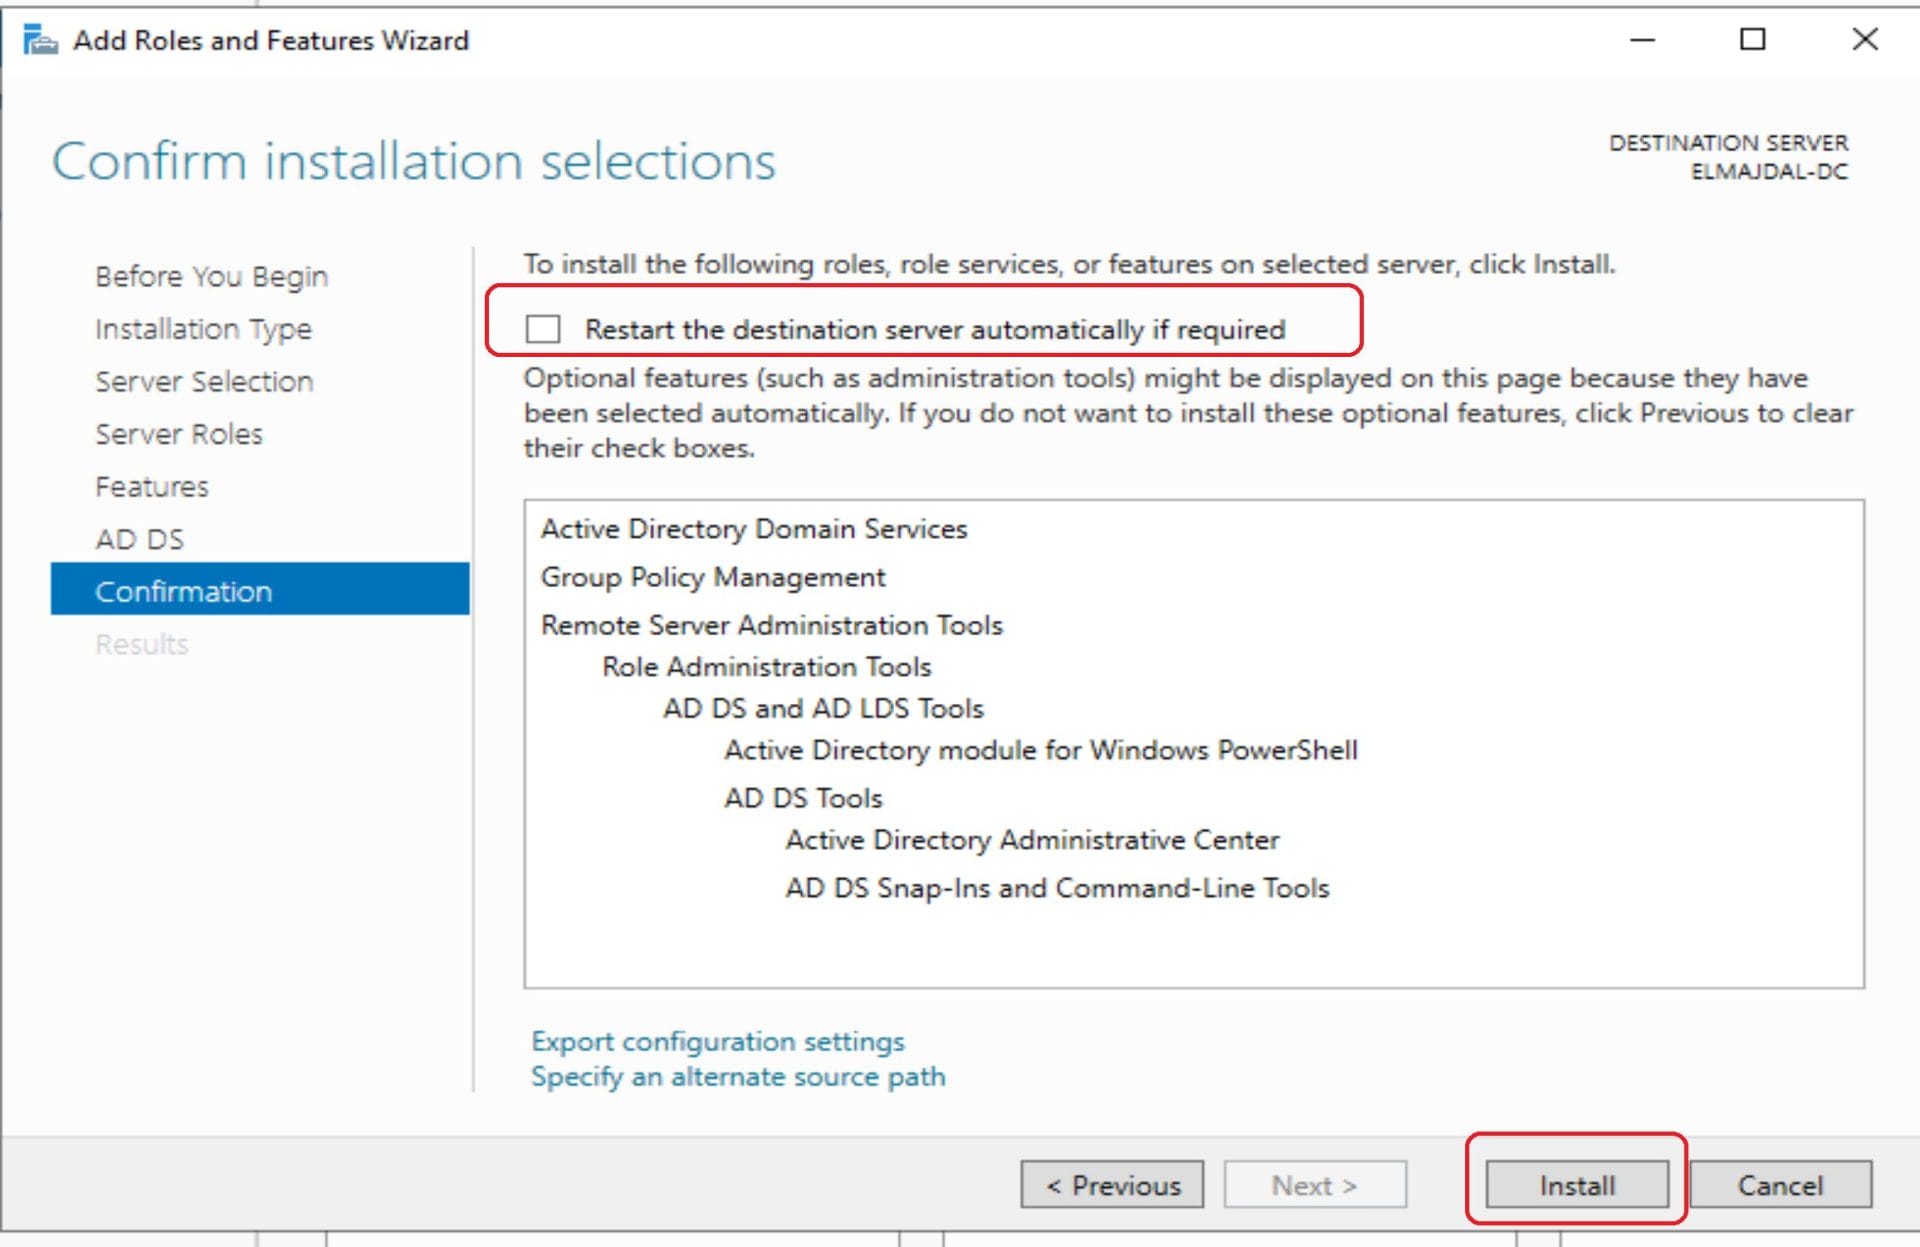Screen dimensions: 1920x1247
Task: Select Features in the sidebar
Action: coord(151,487)
